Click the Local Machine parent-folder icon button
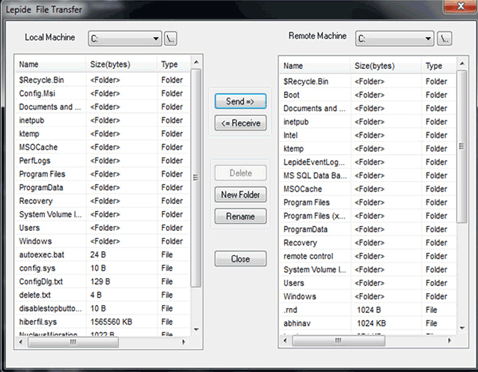This screenshot has height=372, width=478. coord(170,39)
